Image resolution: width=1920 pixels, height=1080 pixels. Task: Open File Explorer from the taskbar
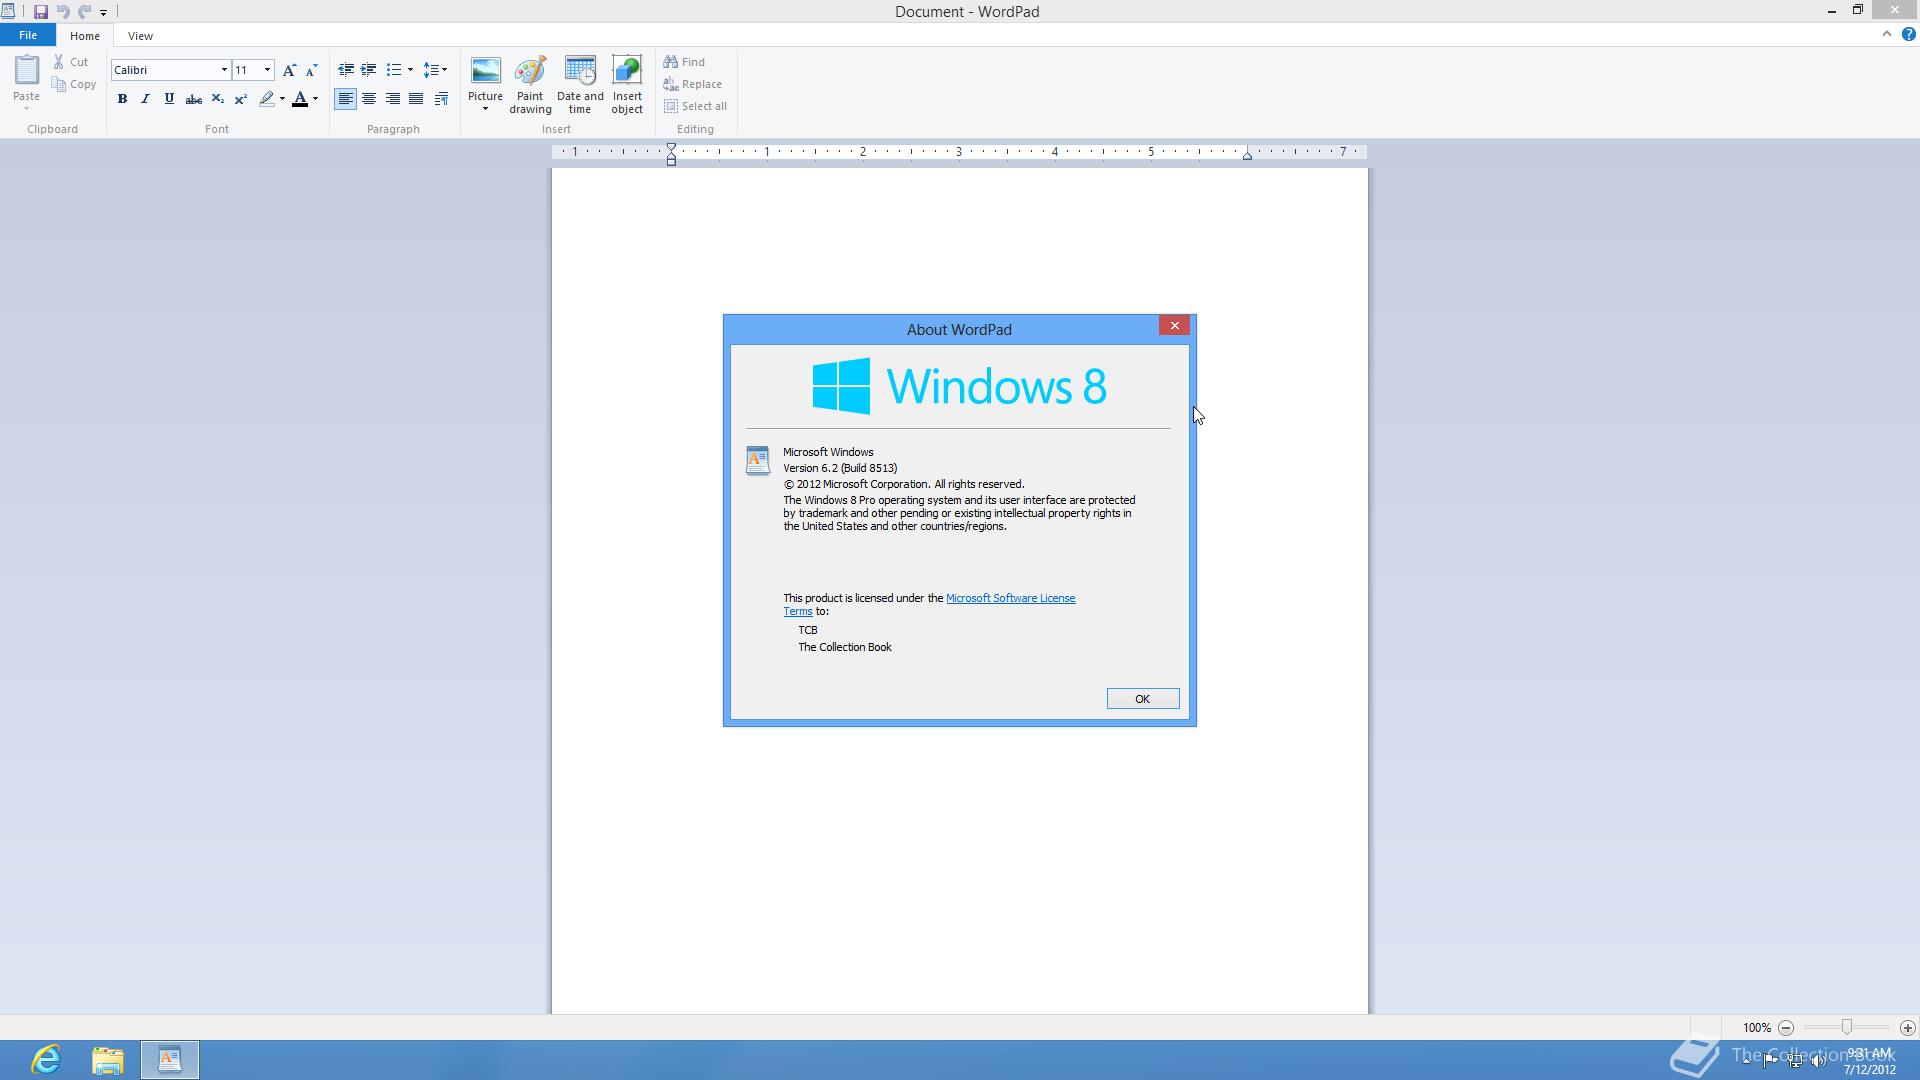click(x=108, y=1060)
